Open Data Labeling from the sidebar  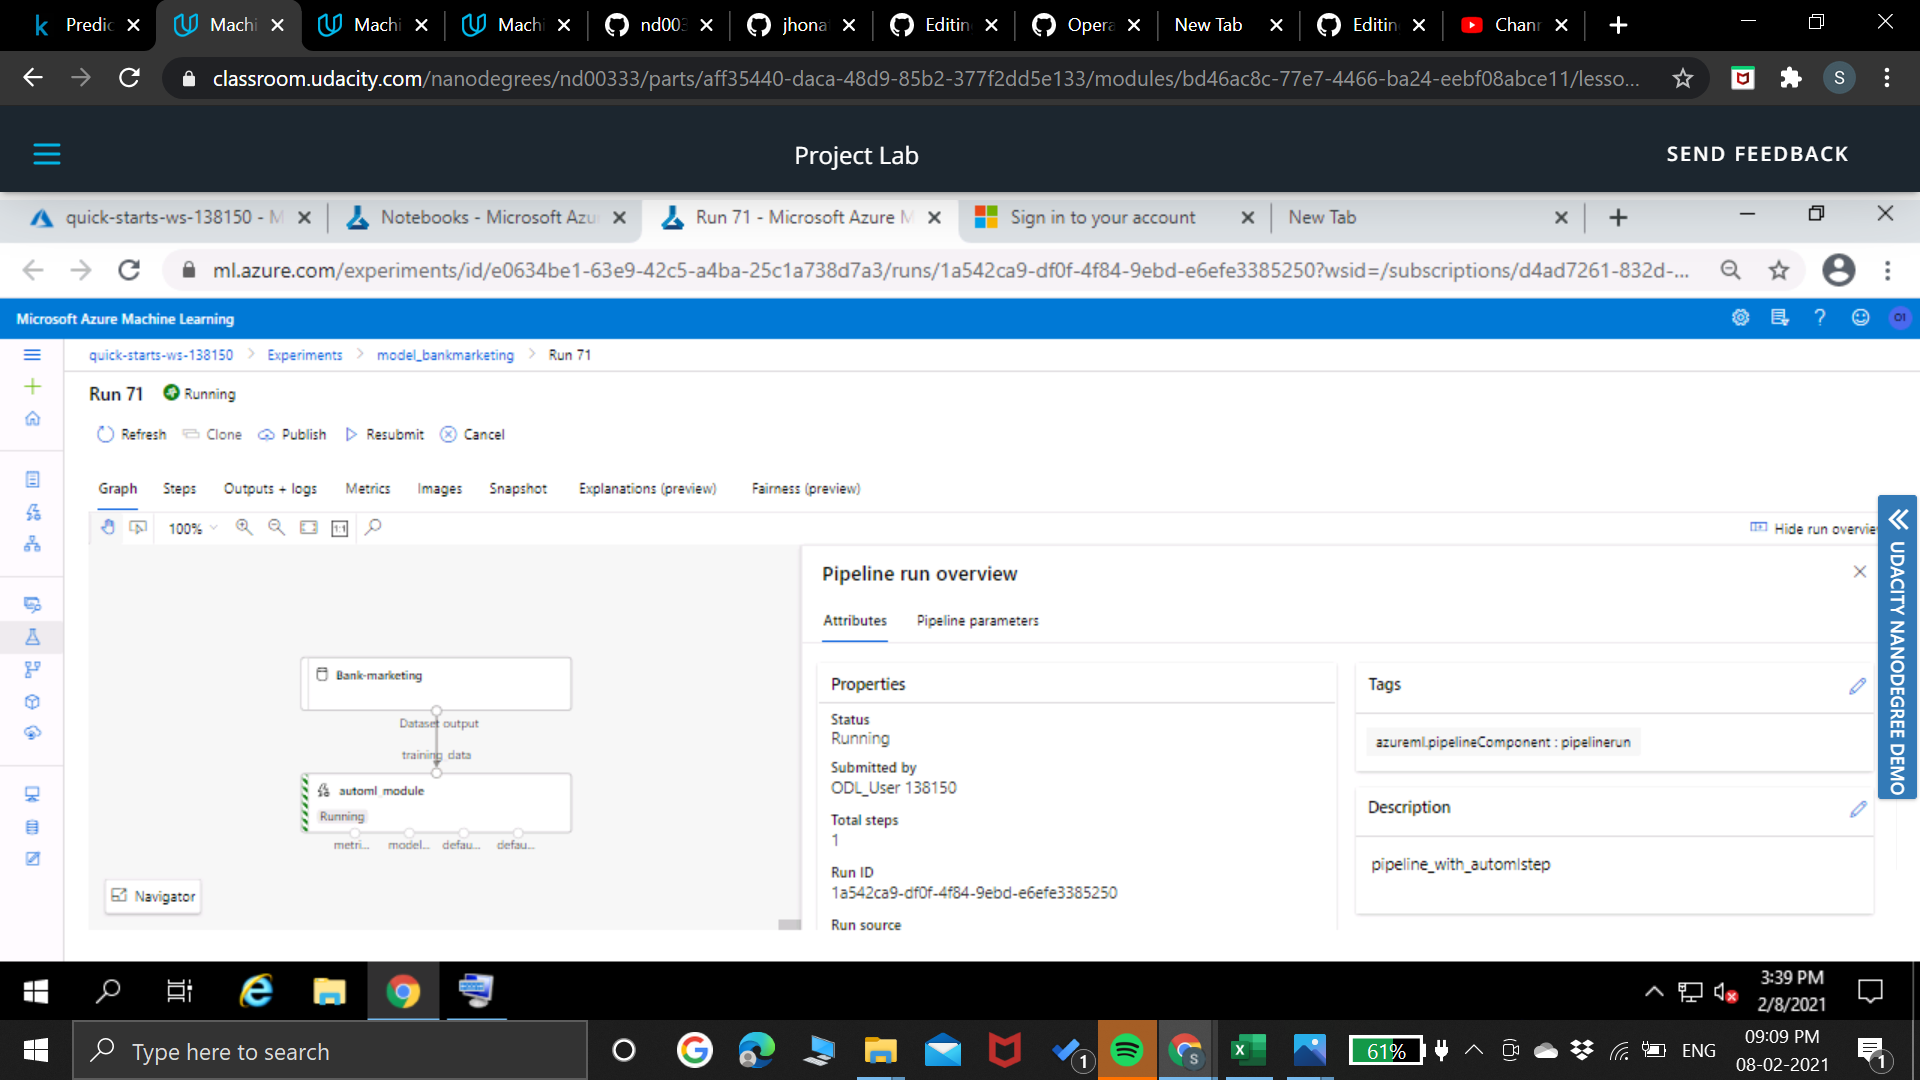point(32,859)
